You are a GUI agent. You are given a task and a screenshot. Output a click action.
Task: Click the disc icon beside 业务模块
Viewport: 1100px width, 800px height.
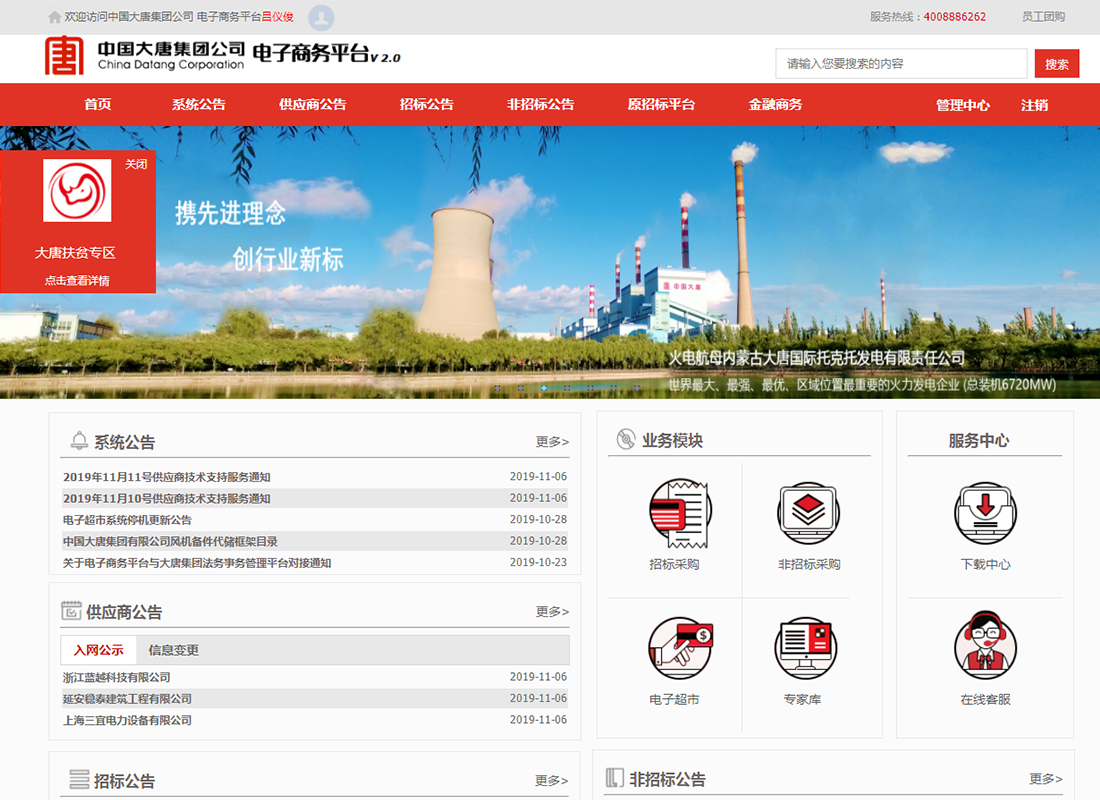[626, 439]
